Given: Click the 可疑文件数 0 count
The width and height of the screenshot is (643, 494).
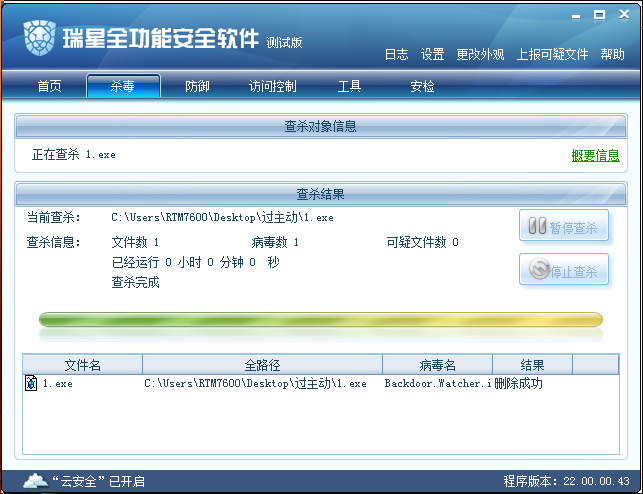Looking at the screenshot, I should pos(422,242).
